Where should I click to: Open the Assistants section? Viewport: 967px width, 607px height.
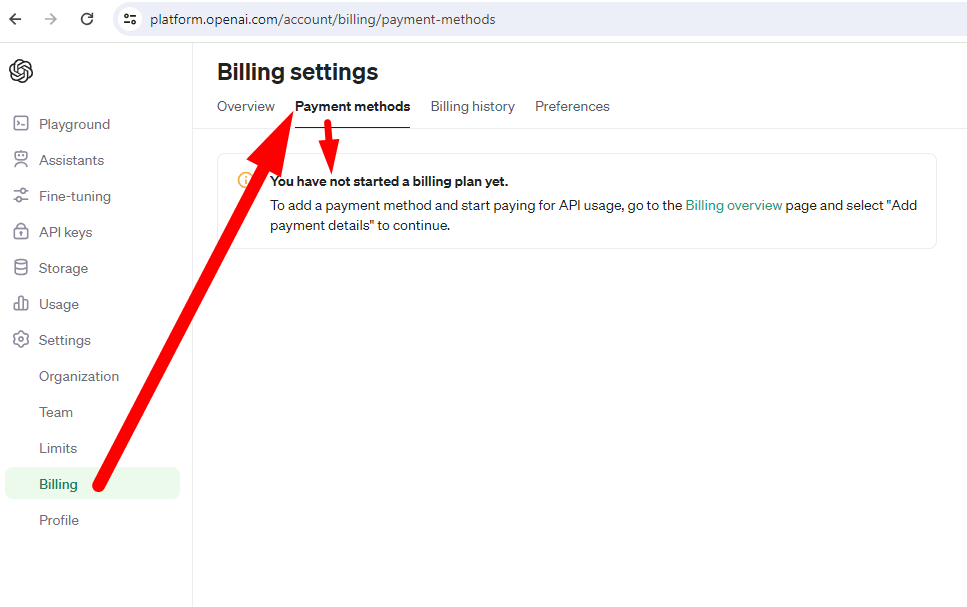coord(72,160)
